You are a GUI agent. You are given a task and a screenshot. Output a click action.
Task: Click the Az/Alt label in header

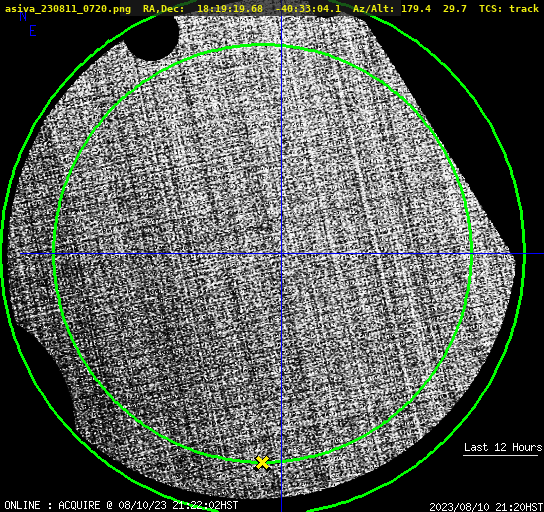click(374, 8)
